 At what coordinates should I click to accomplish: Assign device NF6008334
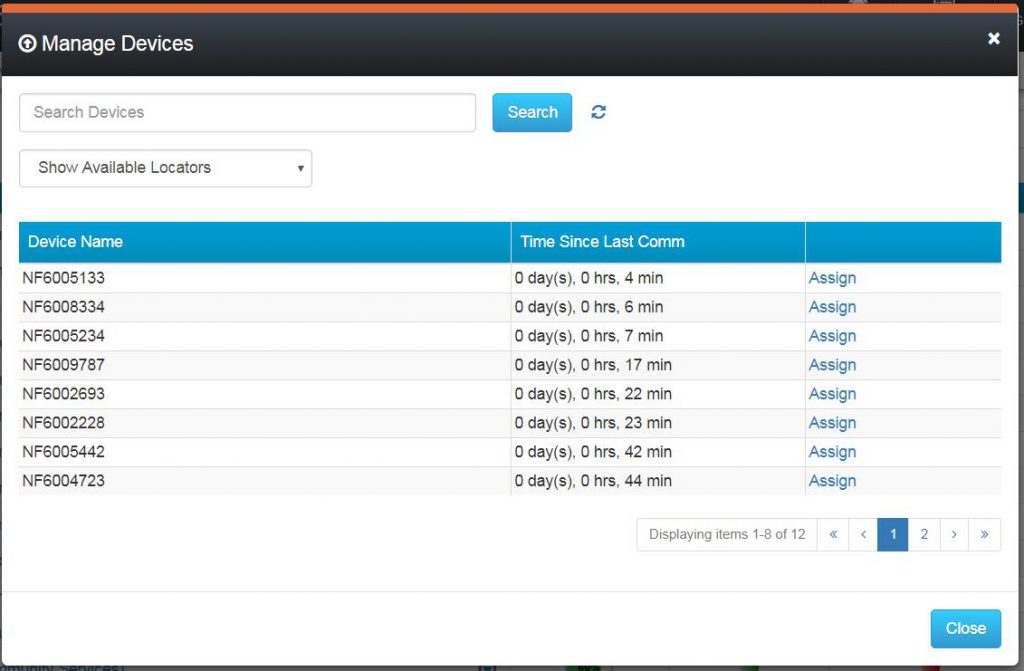coord(832,307)
